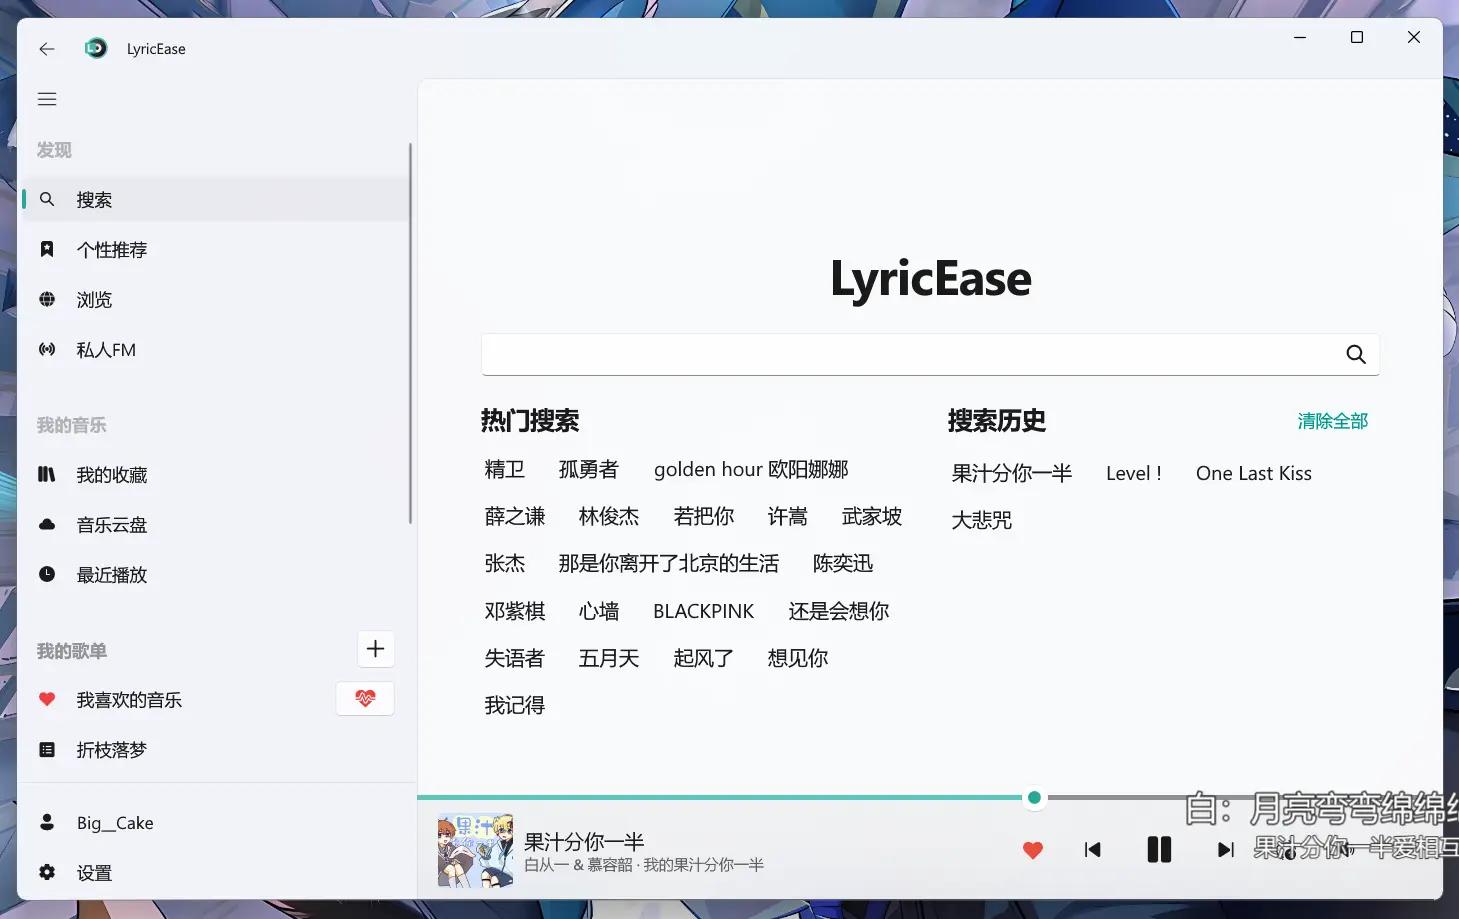Click the magnifier icon in search box
Image resolution: width=1459 pixels, height=919 pixels.
click(x=1355, y=355)
